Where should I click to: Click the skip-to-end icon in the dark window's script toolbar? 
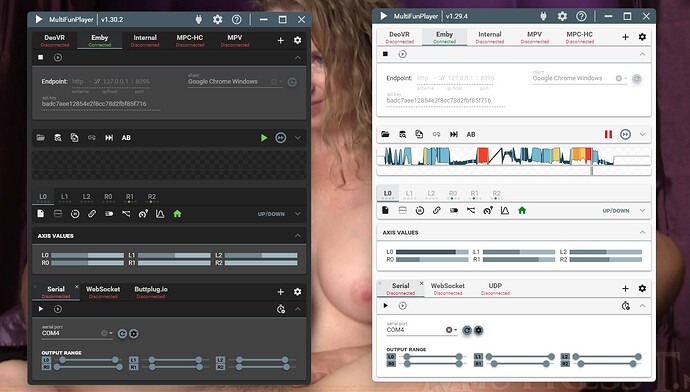[x=109, y=138]
